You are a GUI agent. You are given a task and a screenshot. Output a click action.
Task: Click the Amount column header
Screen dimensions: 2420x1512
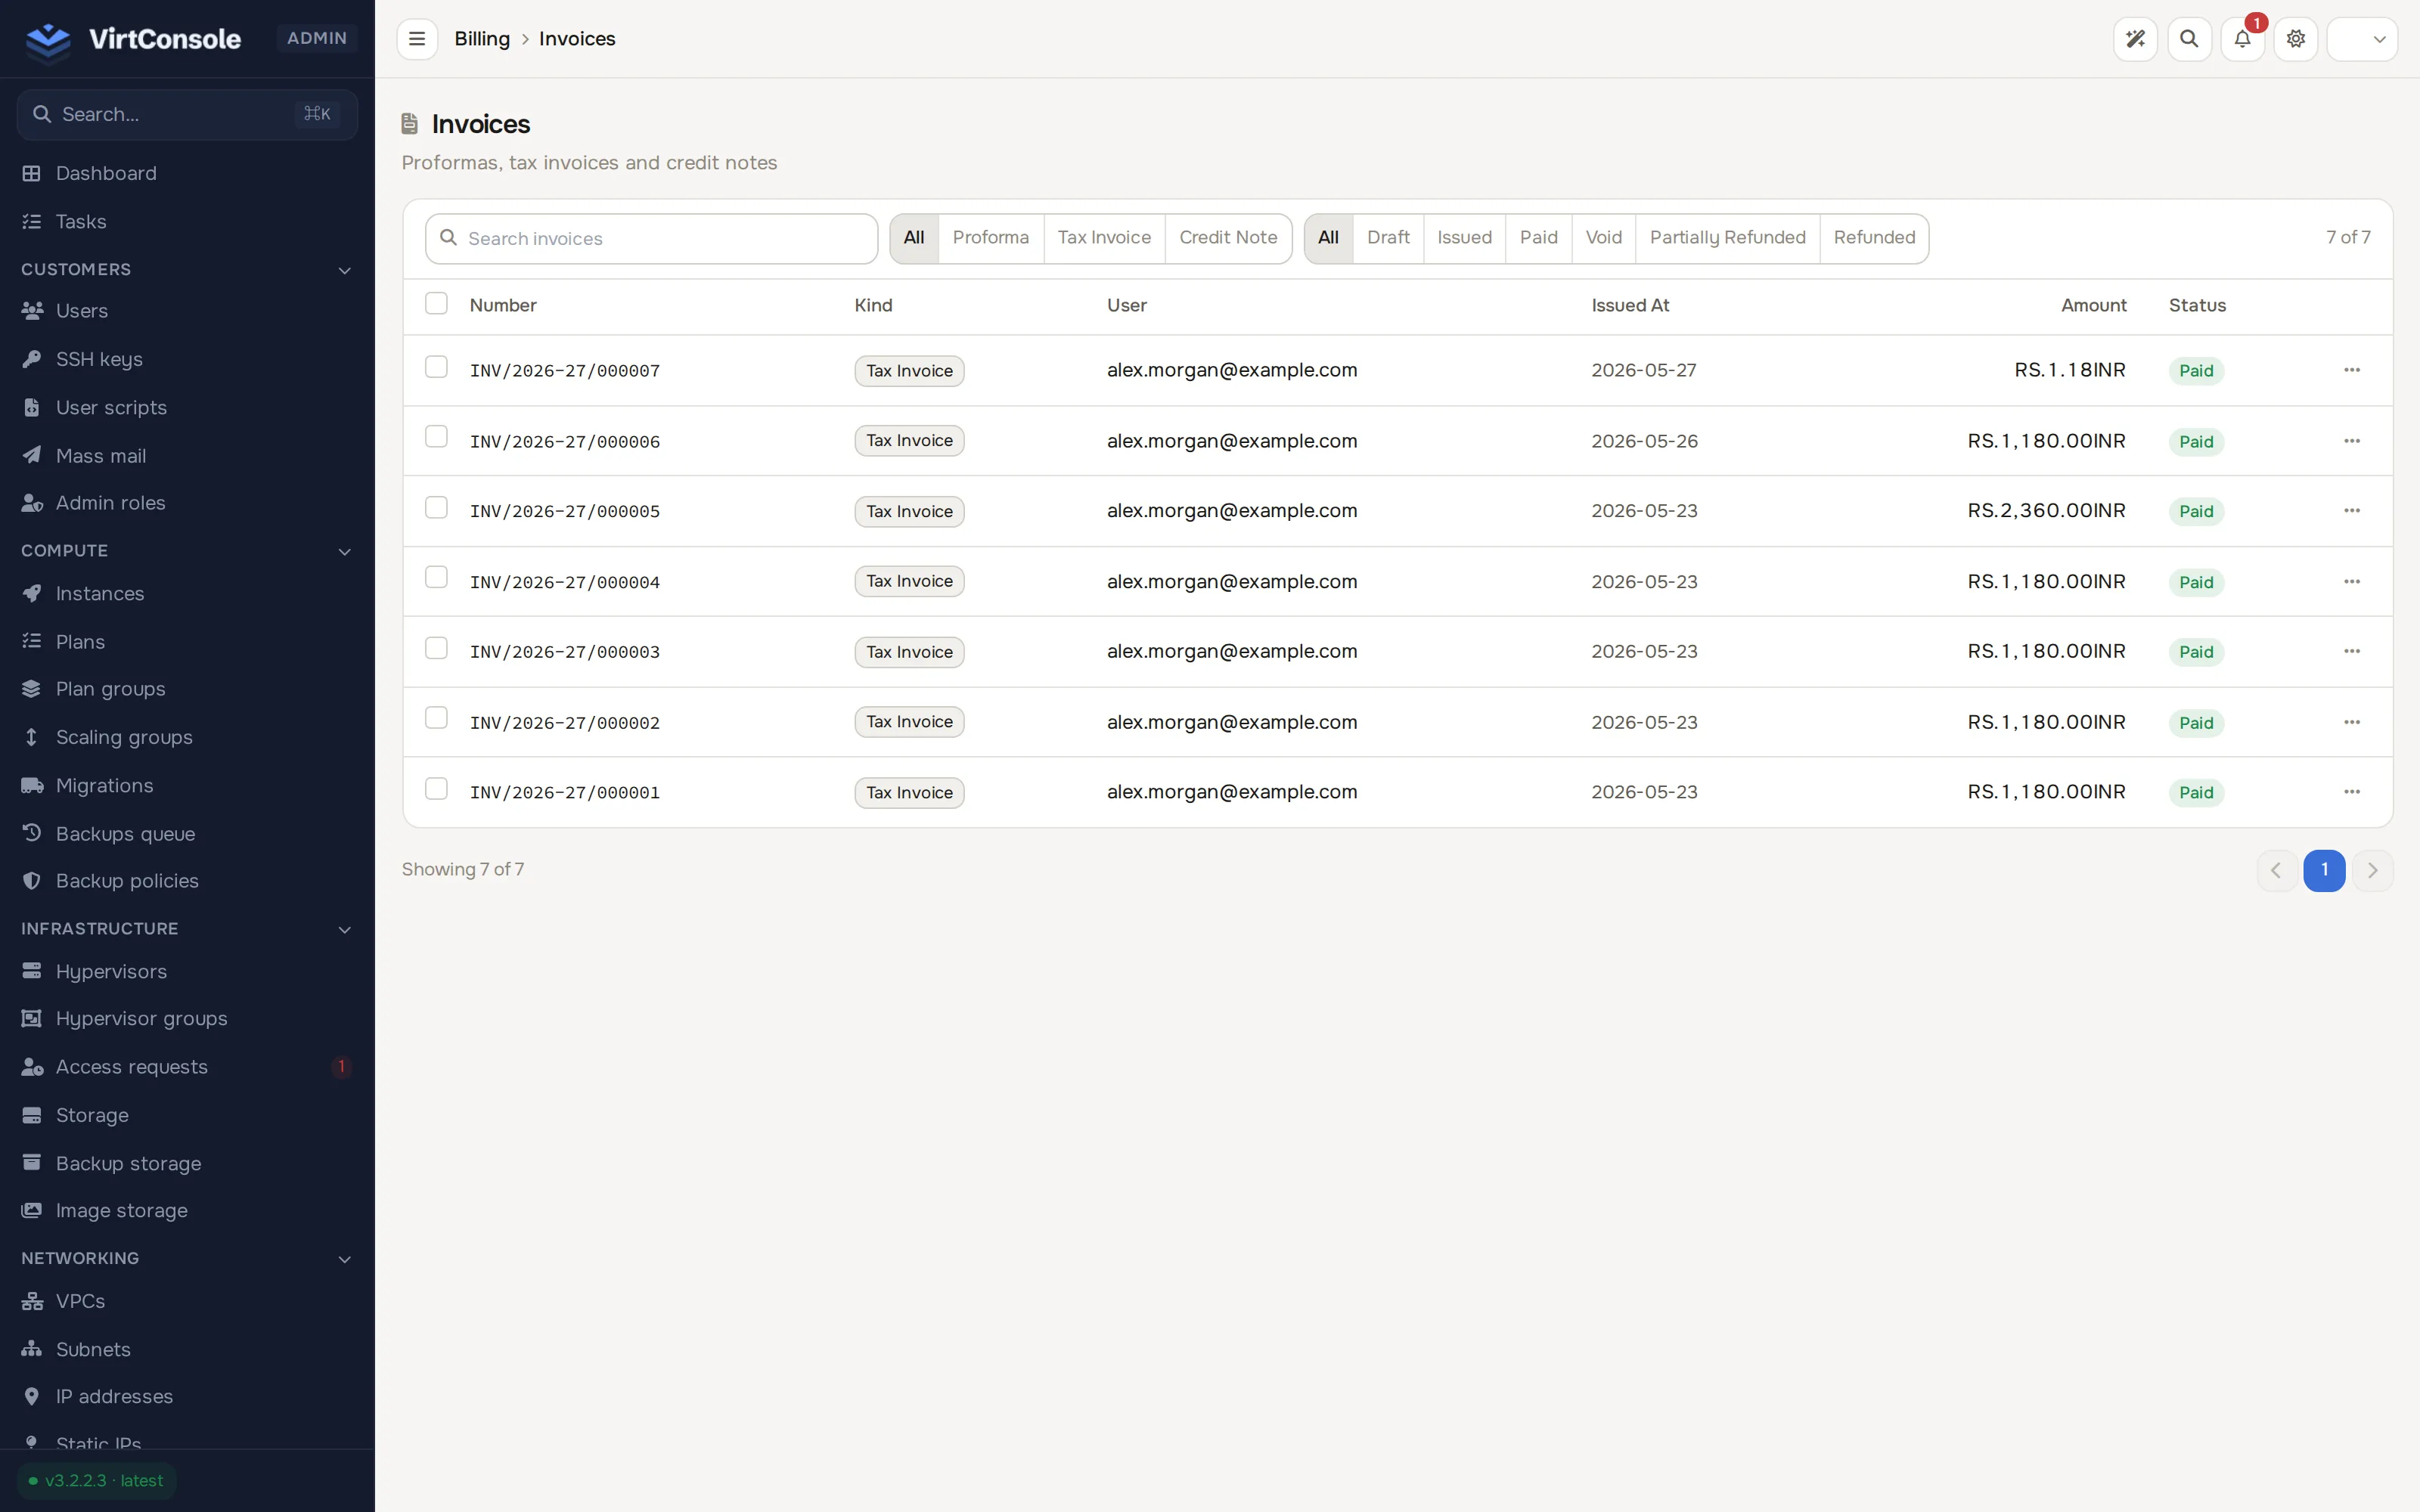pos(2093,306)
